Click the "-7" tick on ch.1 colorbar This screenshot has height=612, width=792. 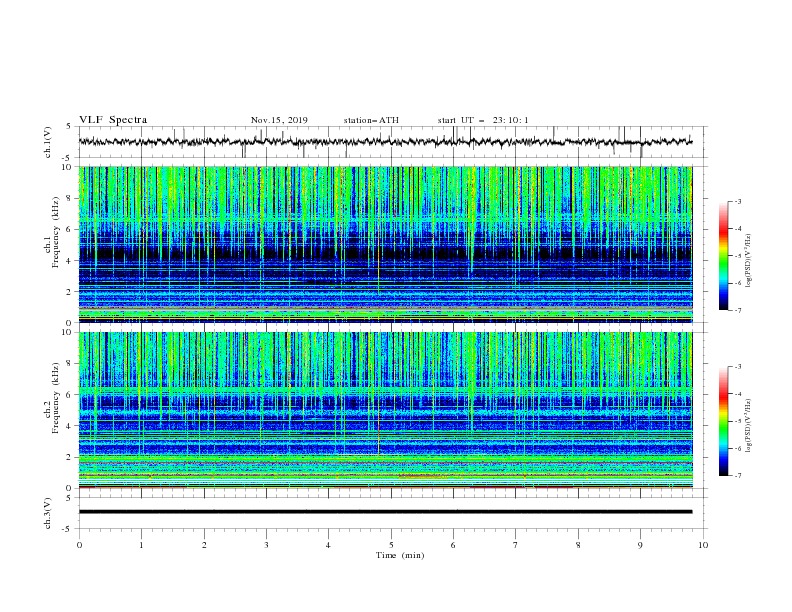click(737, 310)
